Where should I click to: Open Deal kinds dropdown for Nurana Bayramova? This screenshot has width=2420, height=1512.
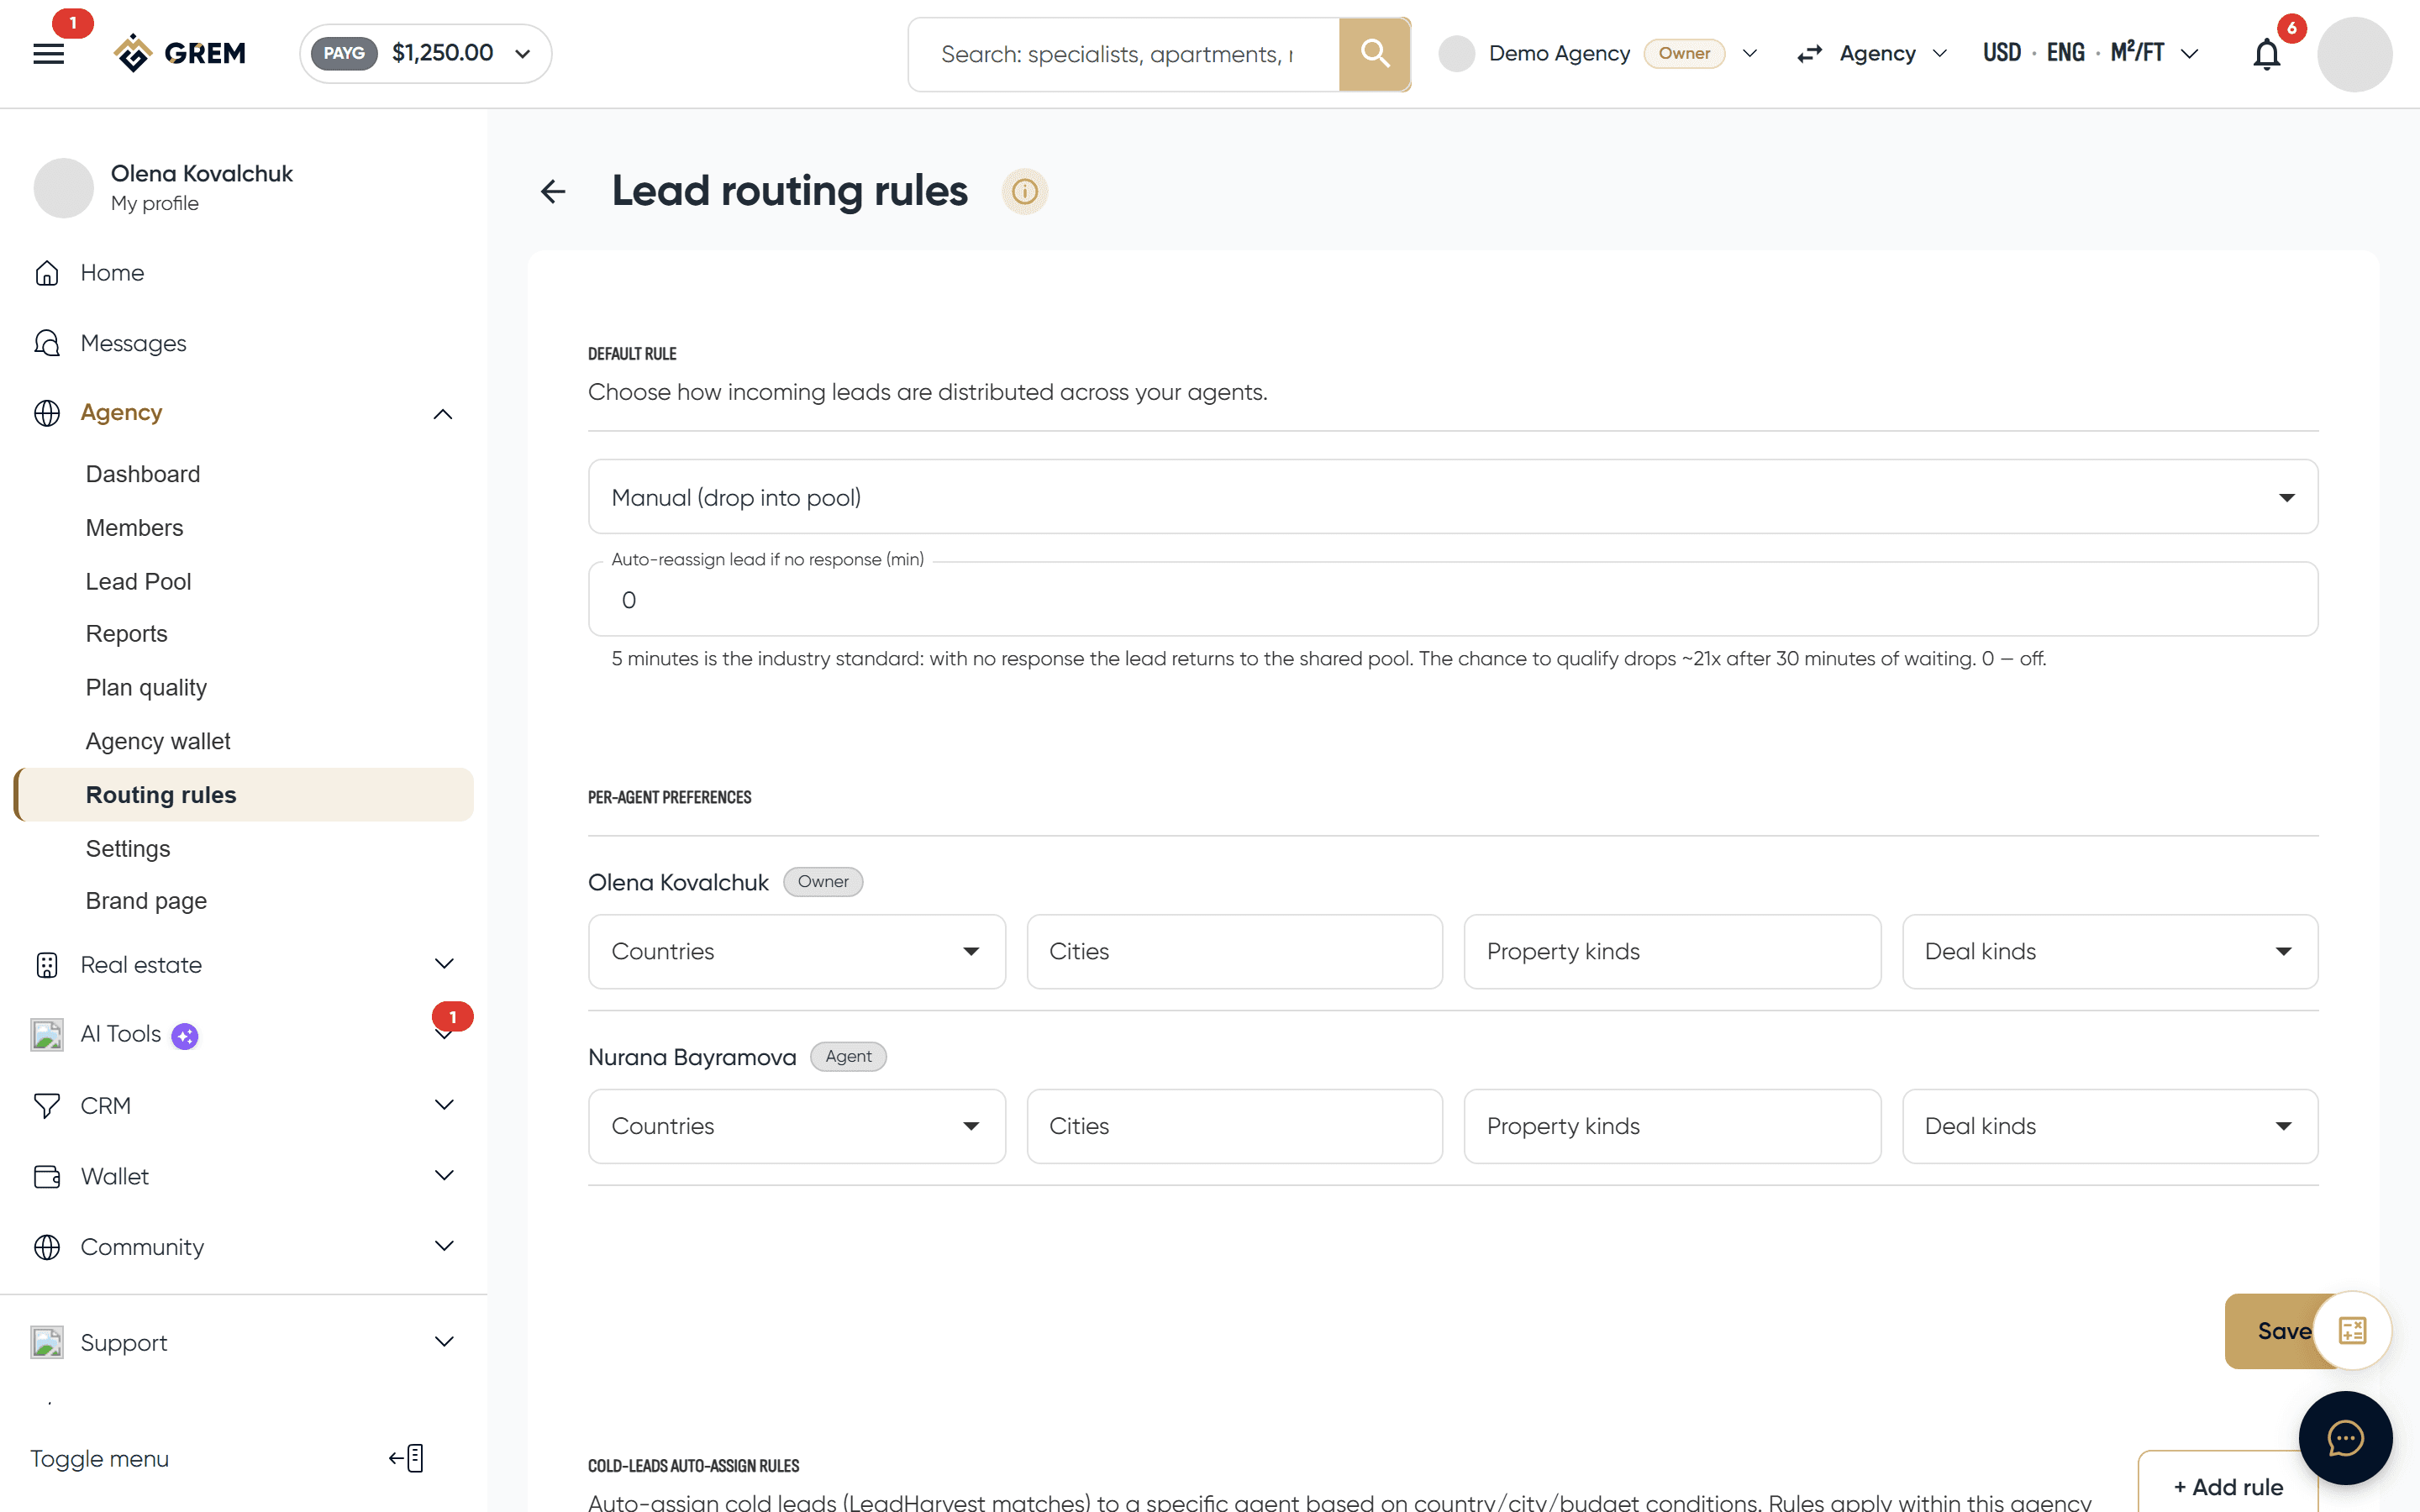2109,1126
